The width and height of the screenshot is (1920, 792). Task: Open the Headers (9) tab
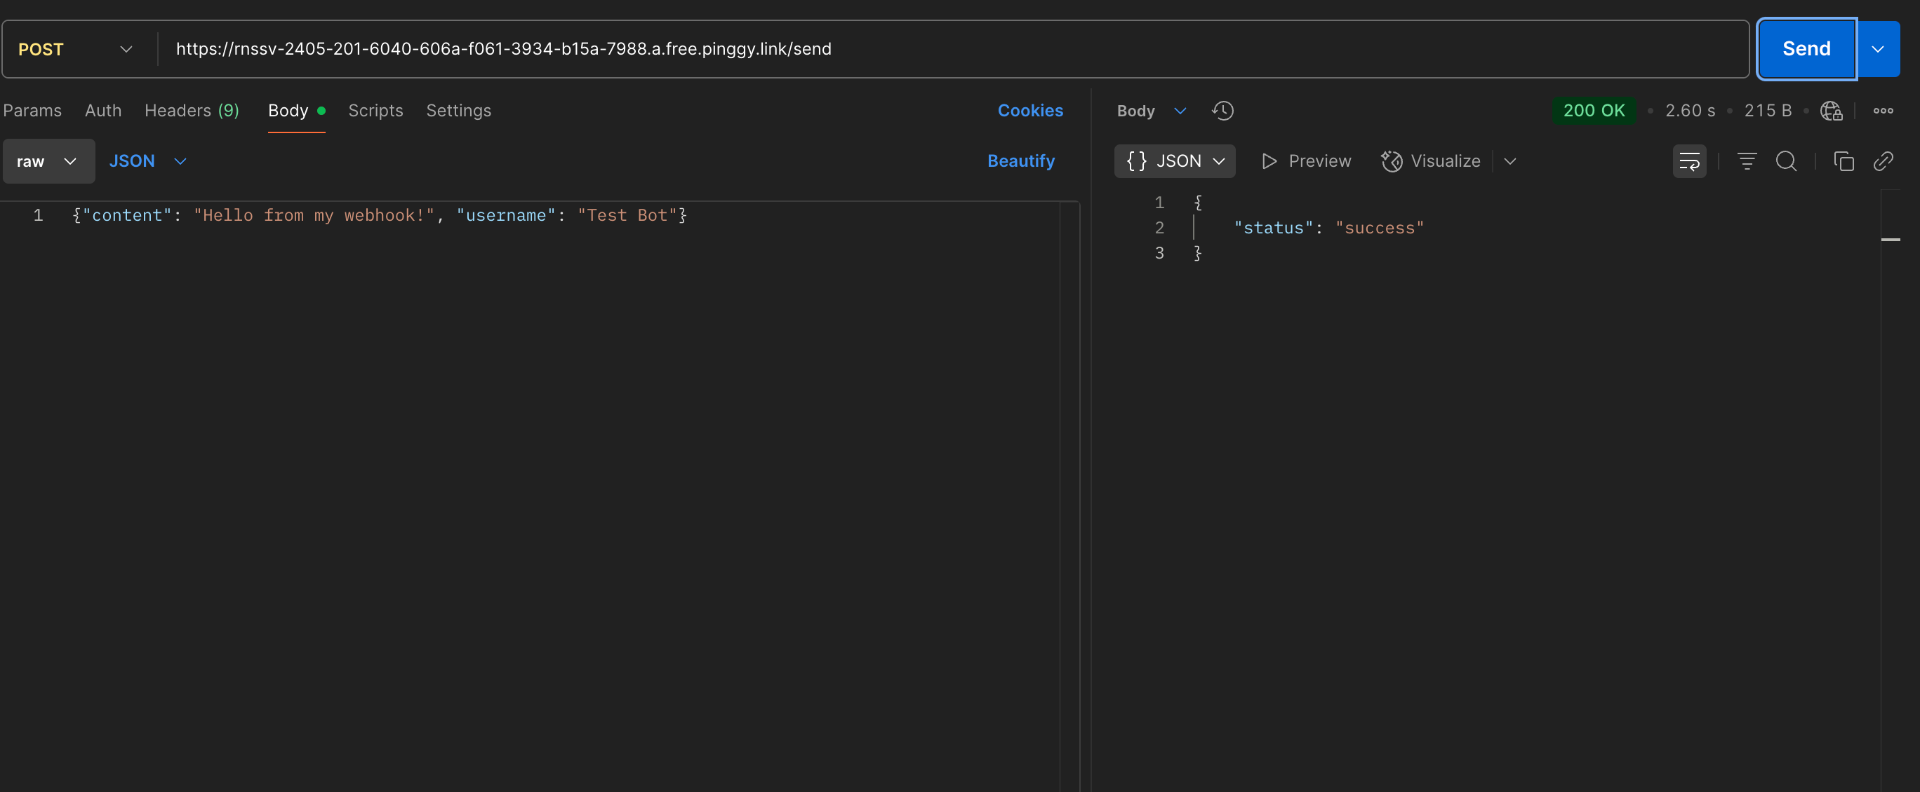(x=192, y=111)
